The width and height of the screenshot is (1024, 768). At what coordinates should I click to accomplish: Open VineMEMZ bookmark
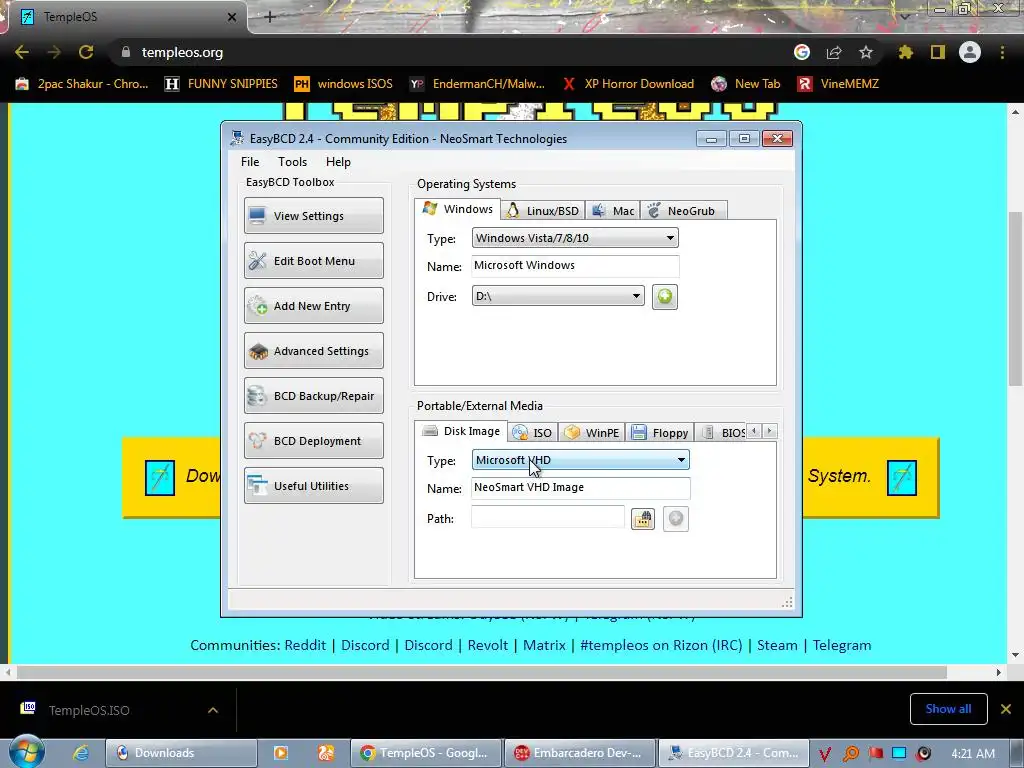point(839,84)
